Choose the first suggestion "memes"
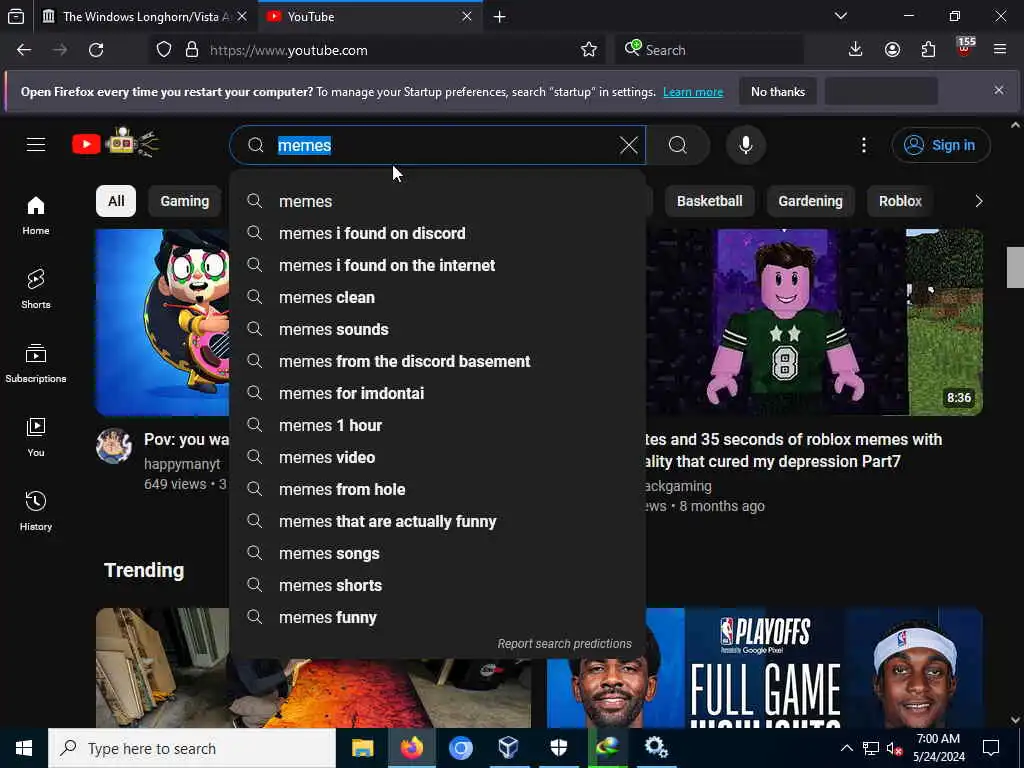Screen dimensions: 1024x768 [438, 201]
